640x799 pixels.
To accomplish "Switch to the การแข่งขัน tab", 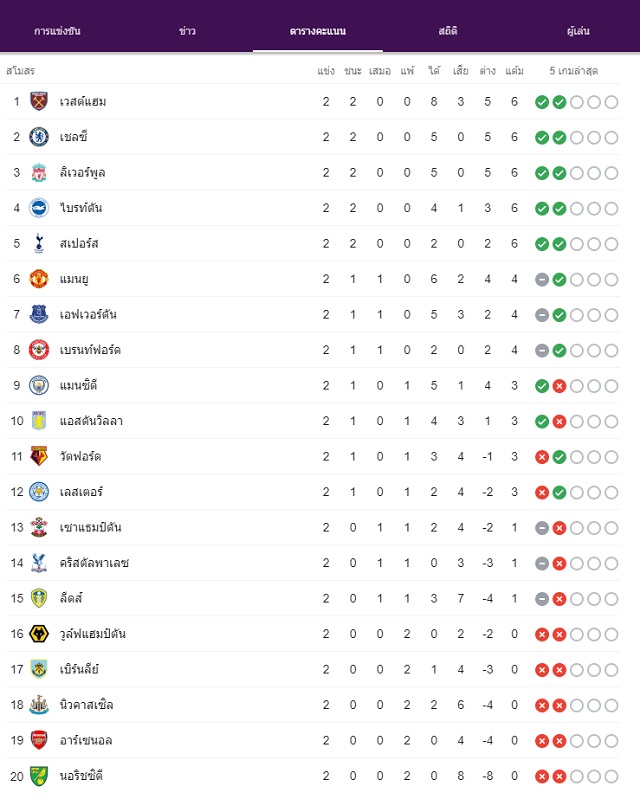I will (57, 31).
